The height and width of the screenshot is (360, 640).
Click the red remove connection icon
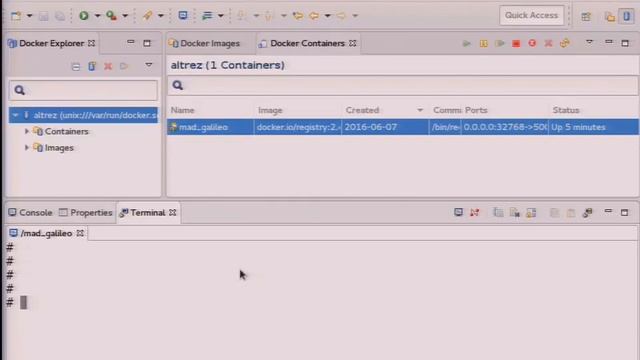pyautogui.click(x=108, y=66)
